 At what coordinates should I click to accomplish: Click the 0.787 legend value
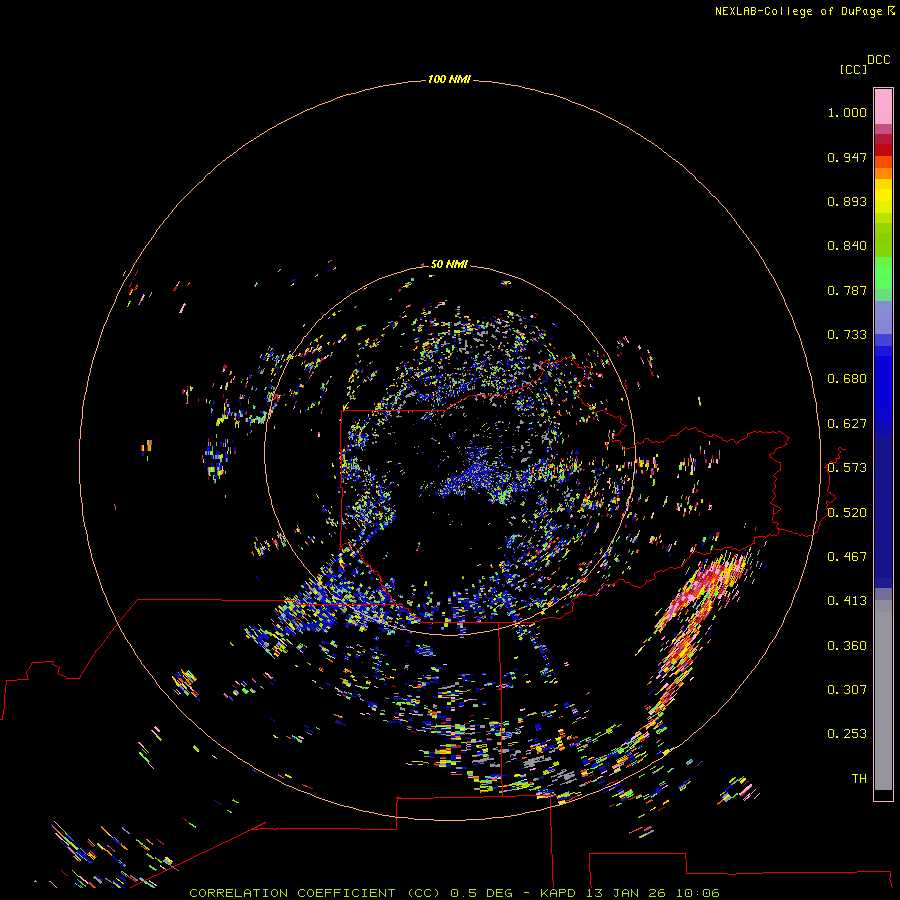tap(847, 290)
